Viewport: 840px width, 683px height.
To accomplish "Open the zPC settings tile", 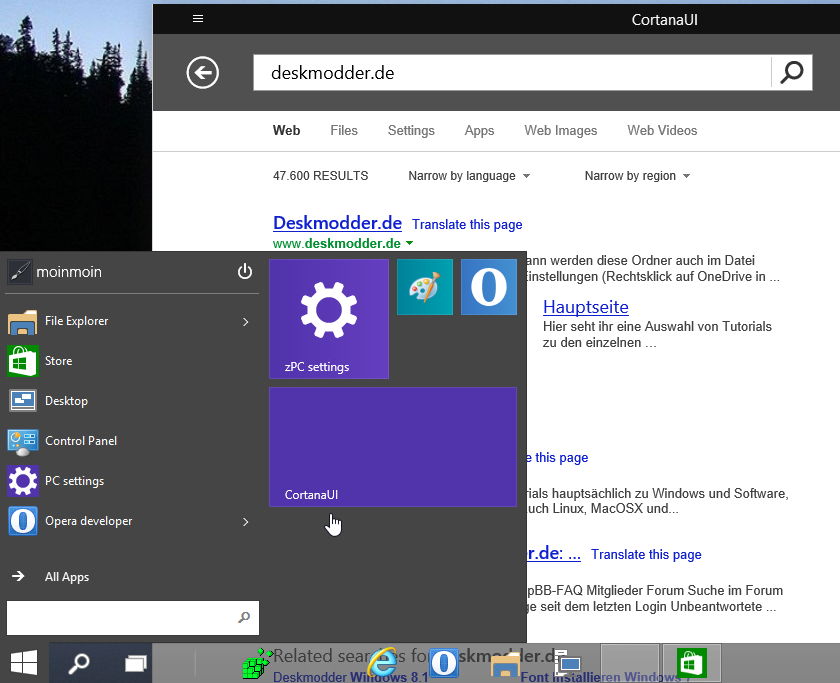I will coord(329,319).
